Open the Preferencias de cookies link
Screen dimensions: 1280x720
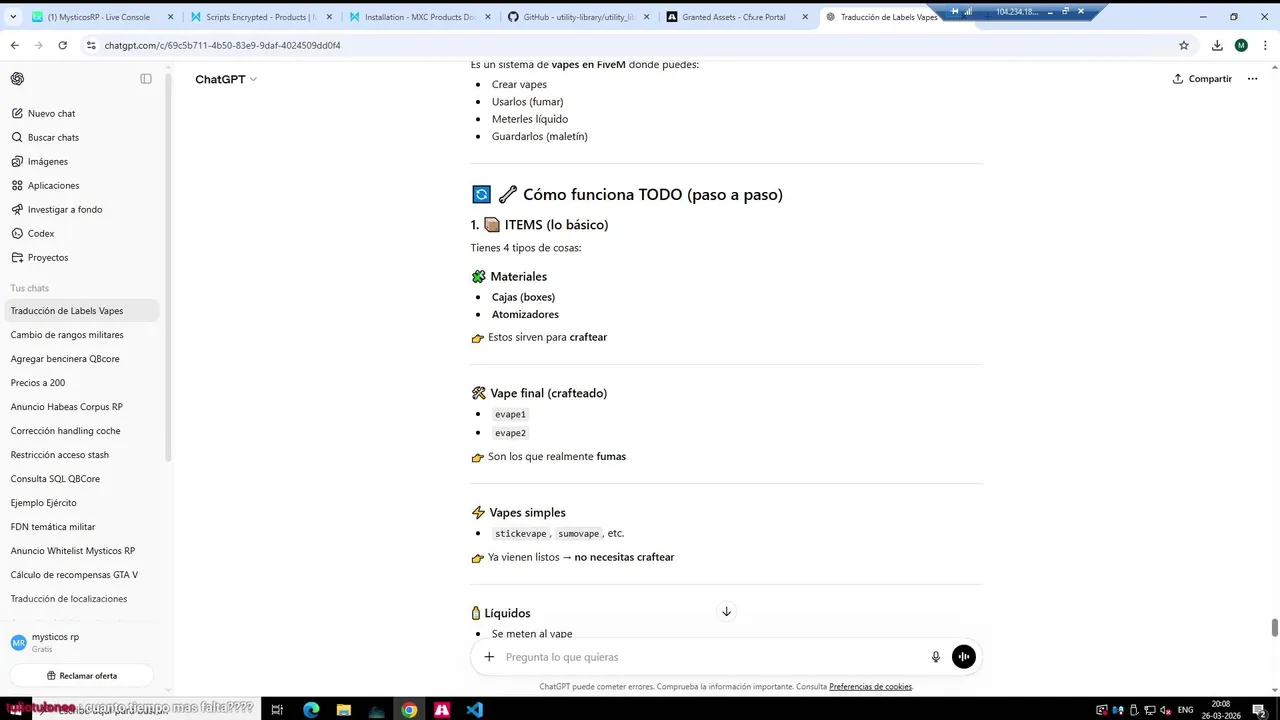(x=870, y=687)
